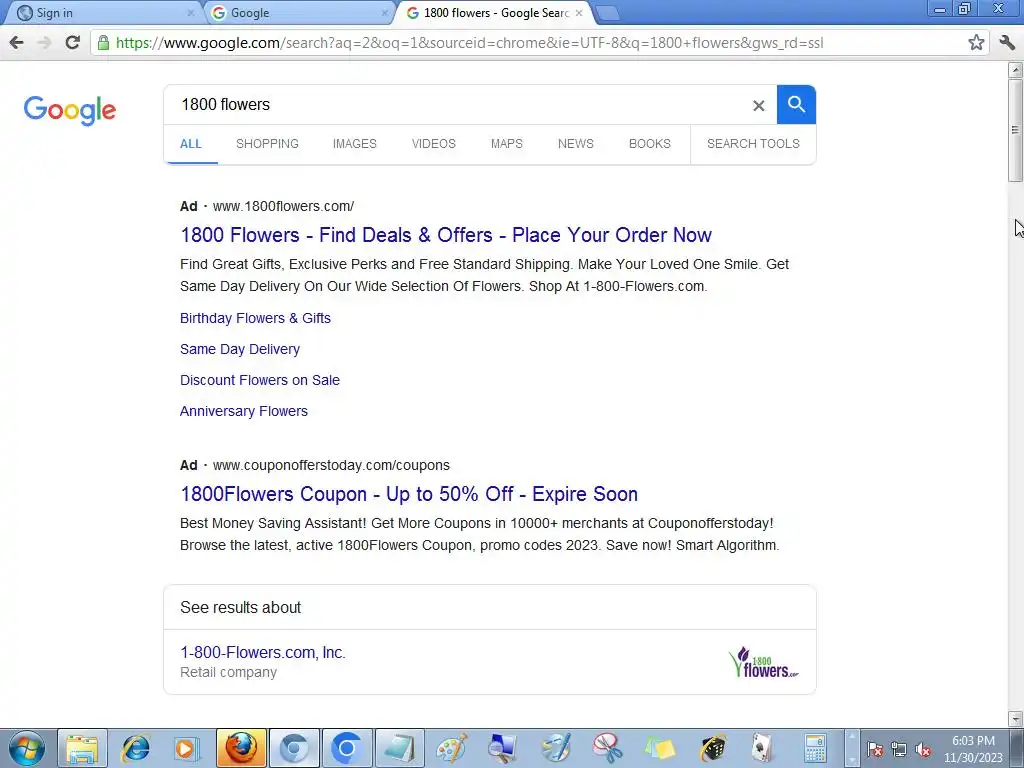Viewport: 1024px width, 768px height.
Task: Open Discount Flowers on Sale link
Action: point(260,380)
